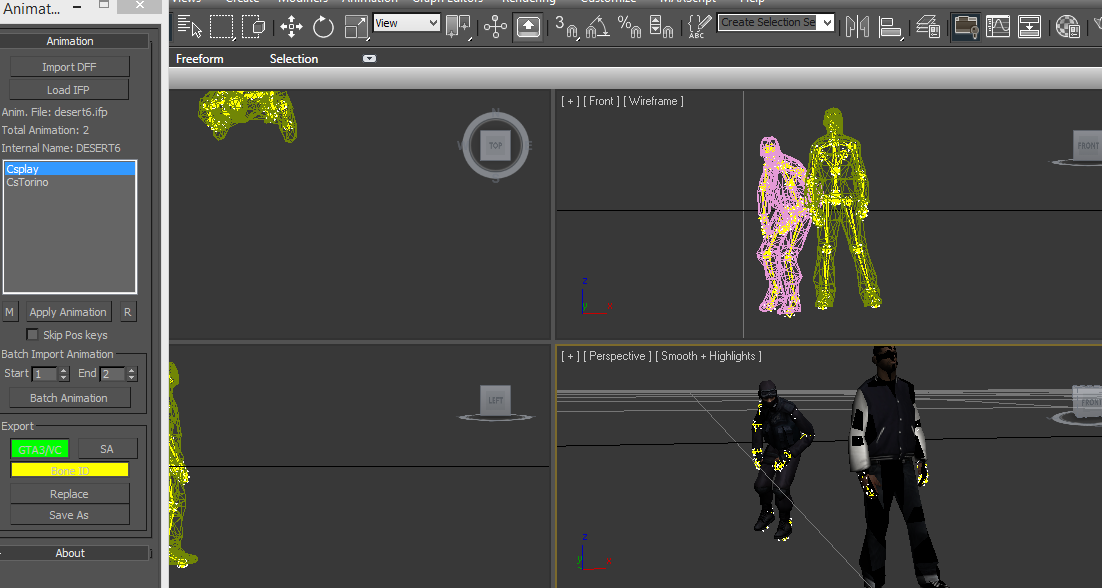Enable the Skip Pos keys checkbox

click(32, 335)
